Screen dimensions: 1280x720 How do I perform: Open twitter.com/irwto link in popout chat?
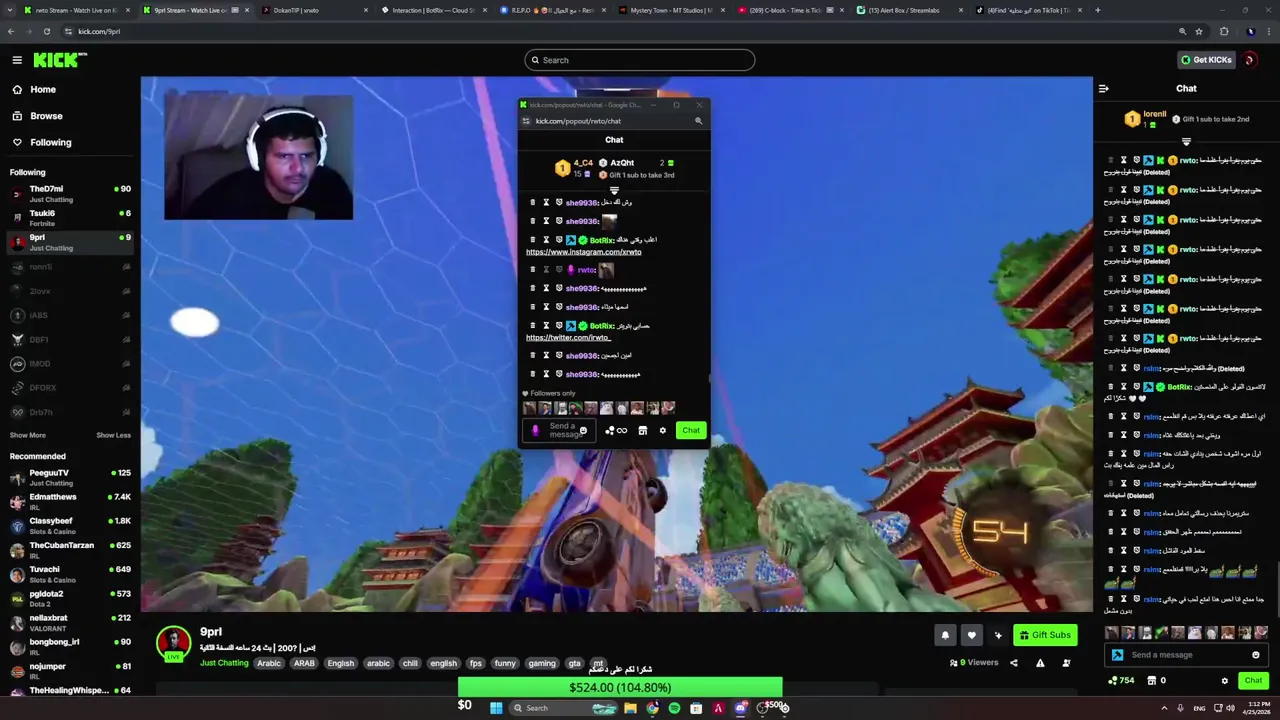(x=568, y=338)
